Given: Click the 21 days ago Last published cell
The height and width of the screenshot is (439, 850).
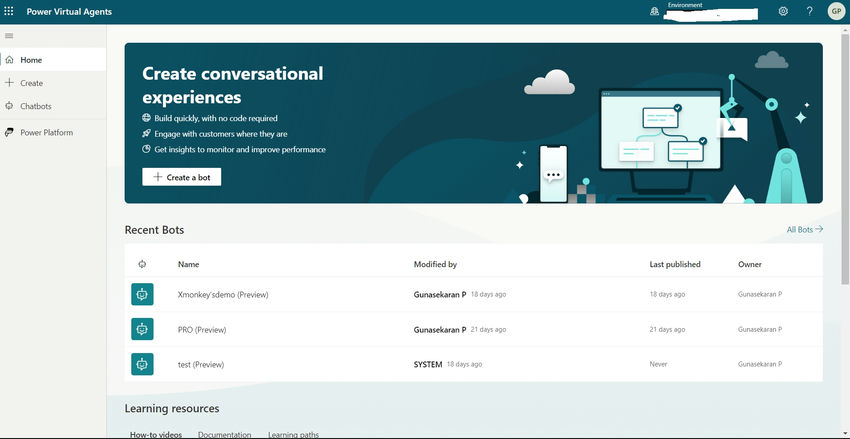Looking at the screenshot, I should point(667,330).
